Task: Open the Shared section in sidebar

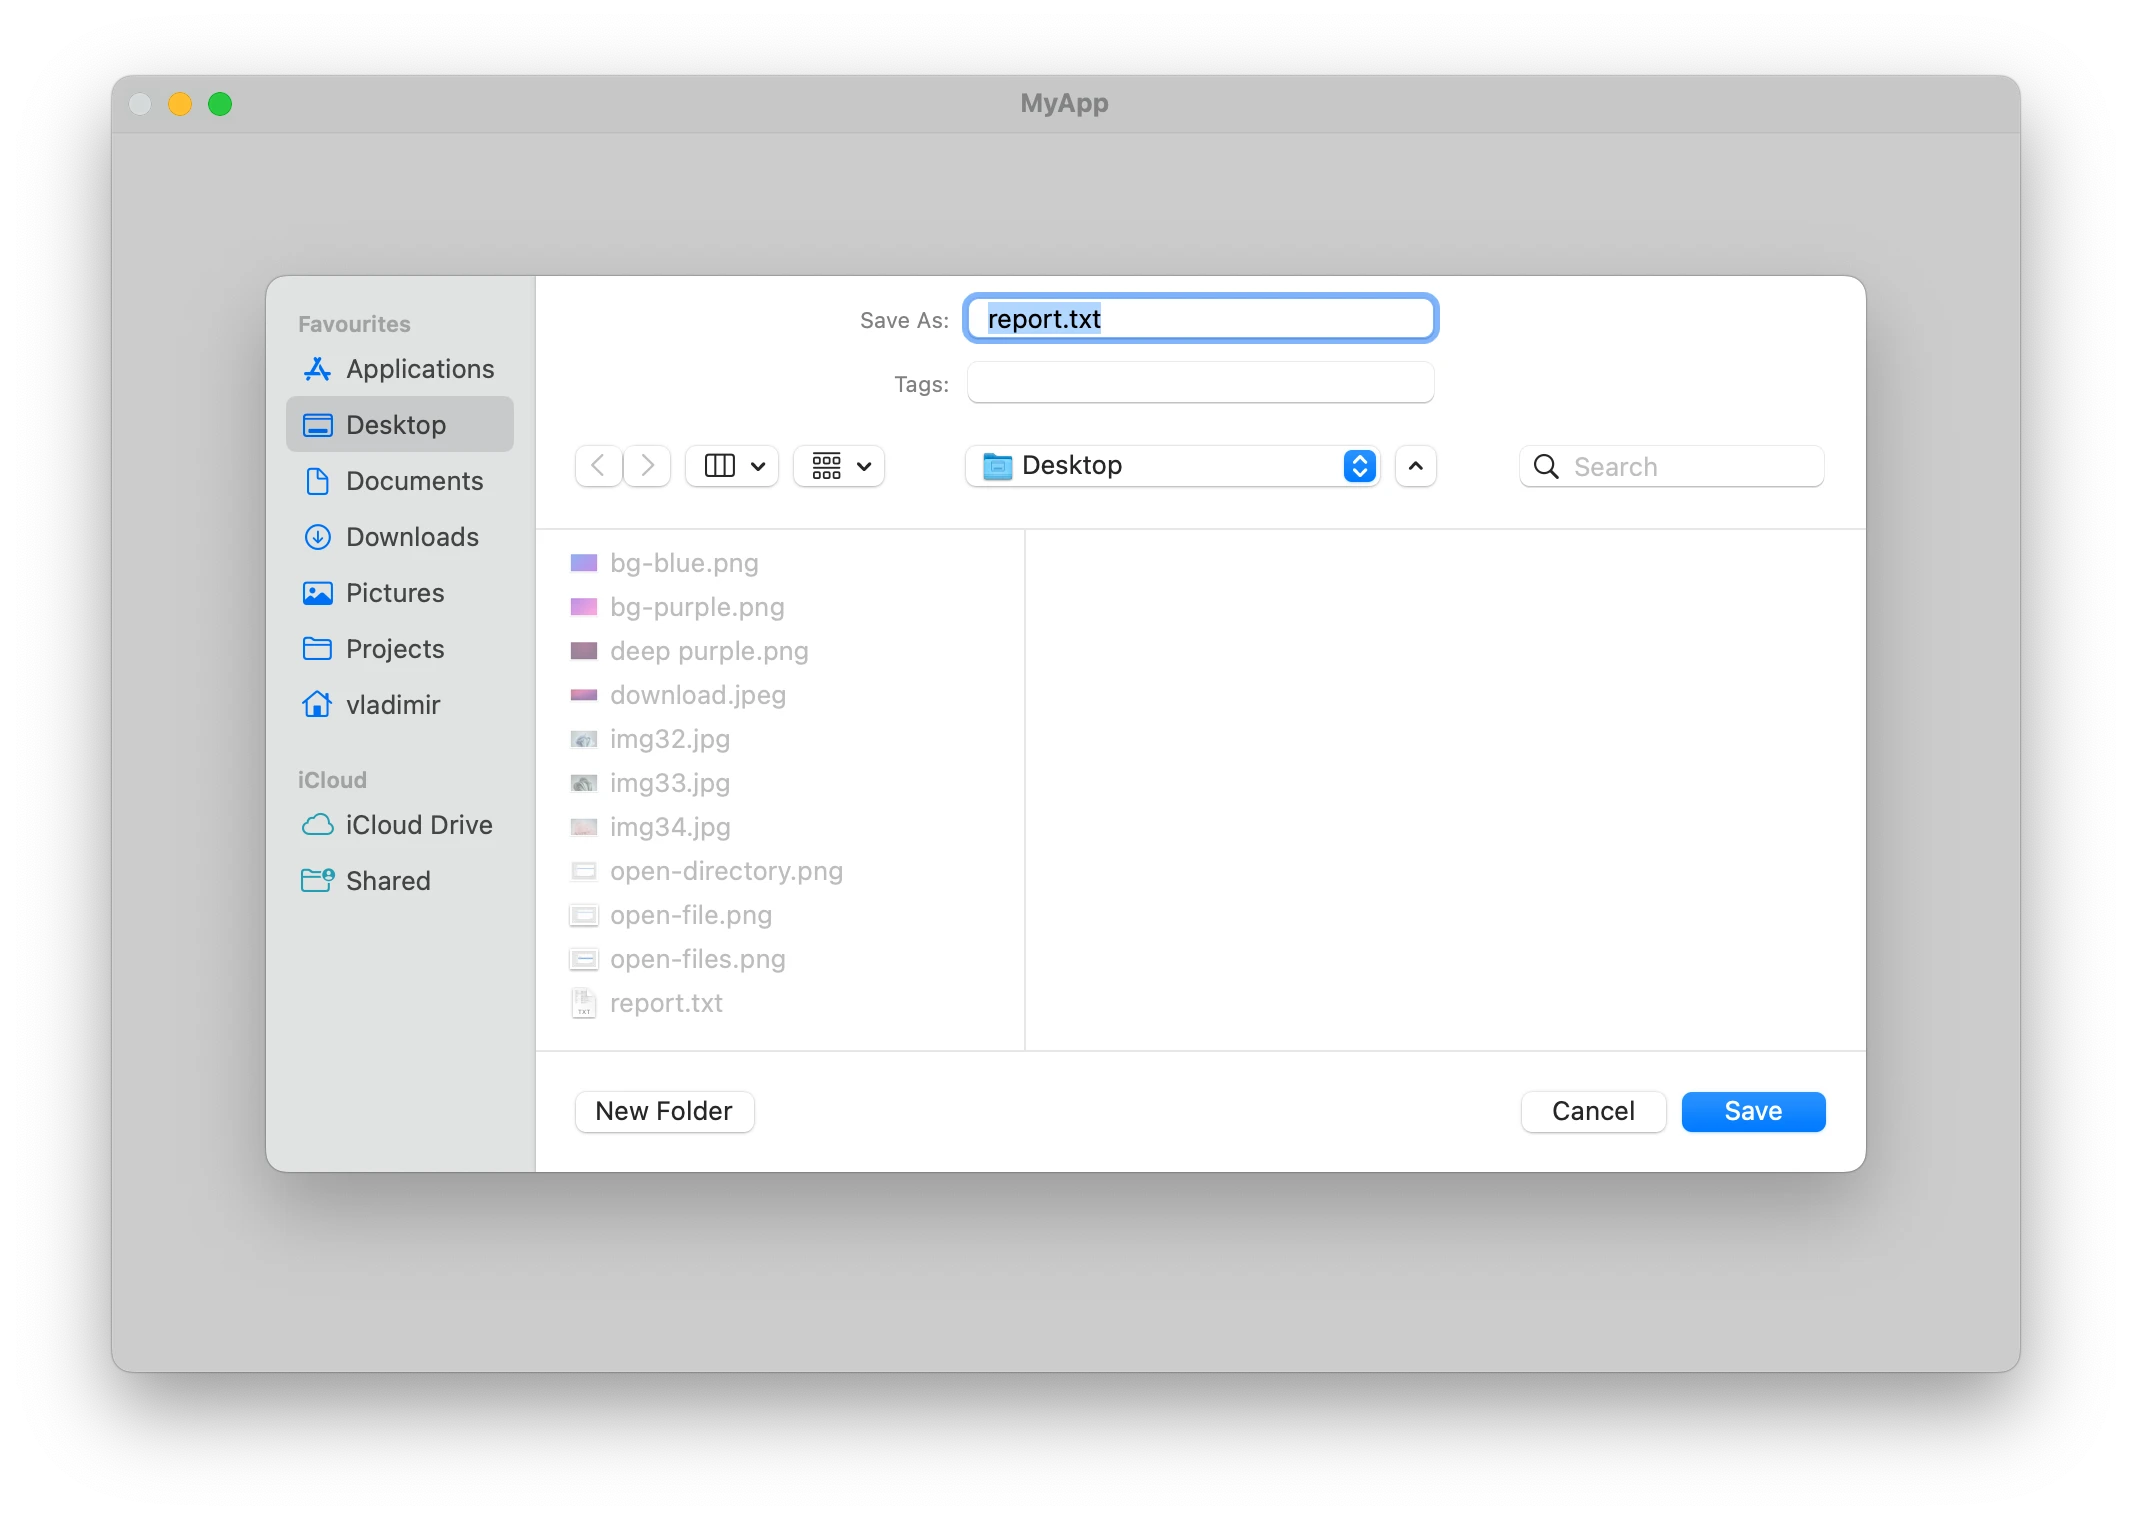Action: pos(388,881)
